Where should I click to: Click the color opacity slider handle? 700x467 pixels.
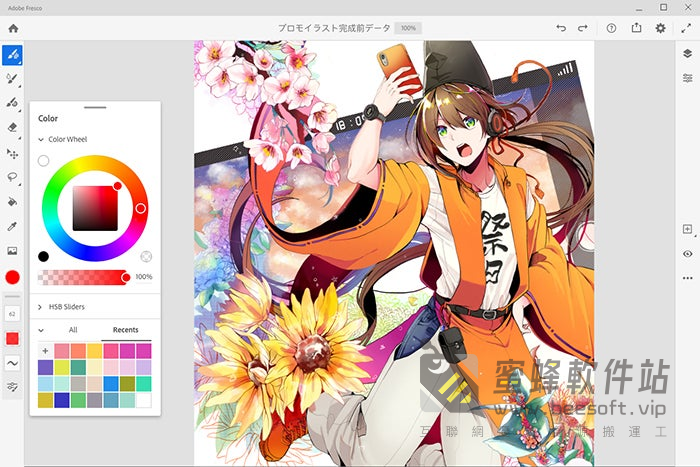(x=126, y=278)
